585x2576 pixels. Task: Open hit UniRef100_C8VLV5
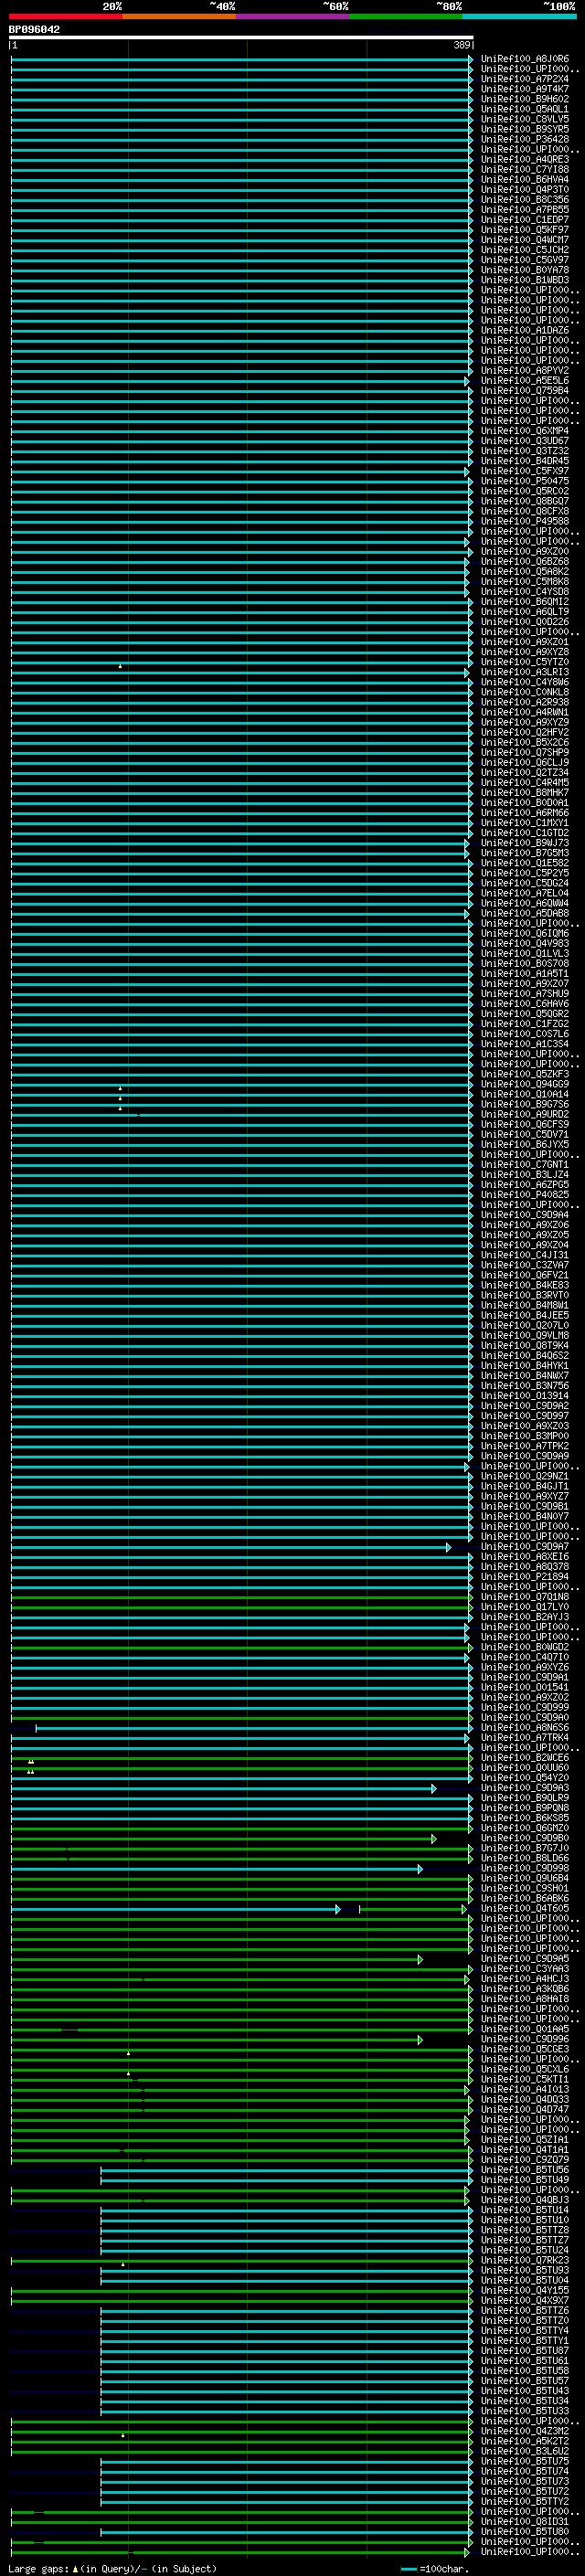pos(525,119)
